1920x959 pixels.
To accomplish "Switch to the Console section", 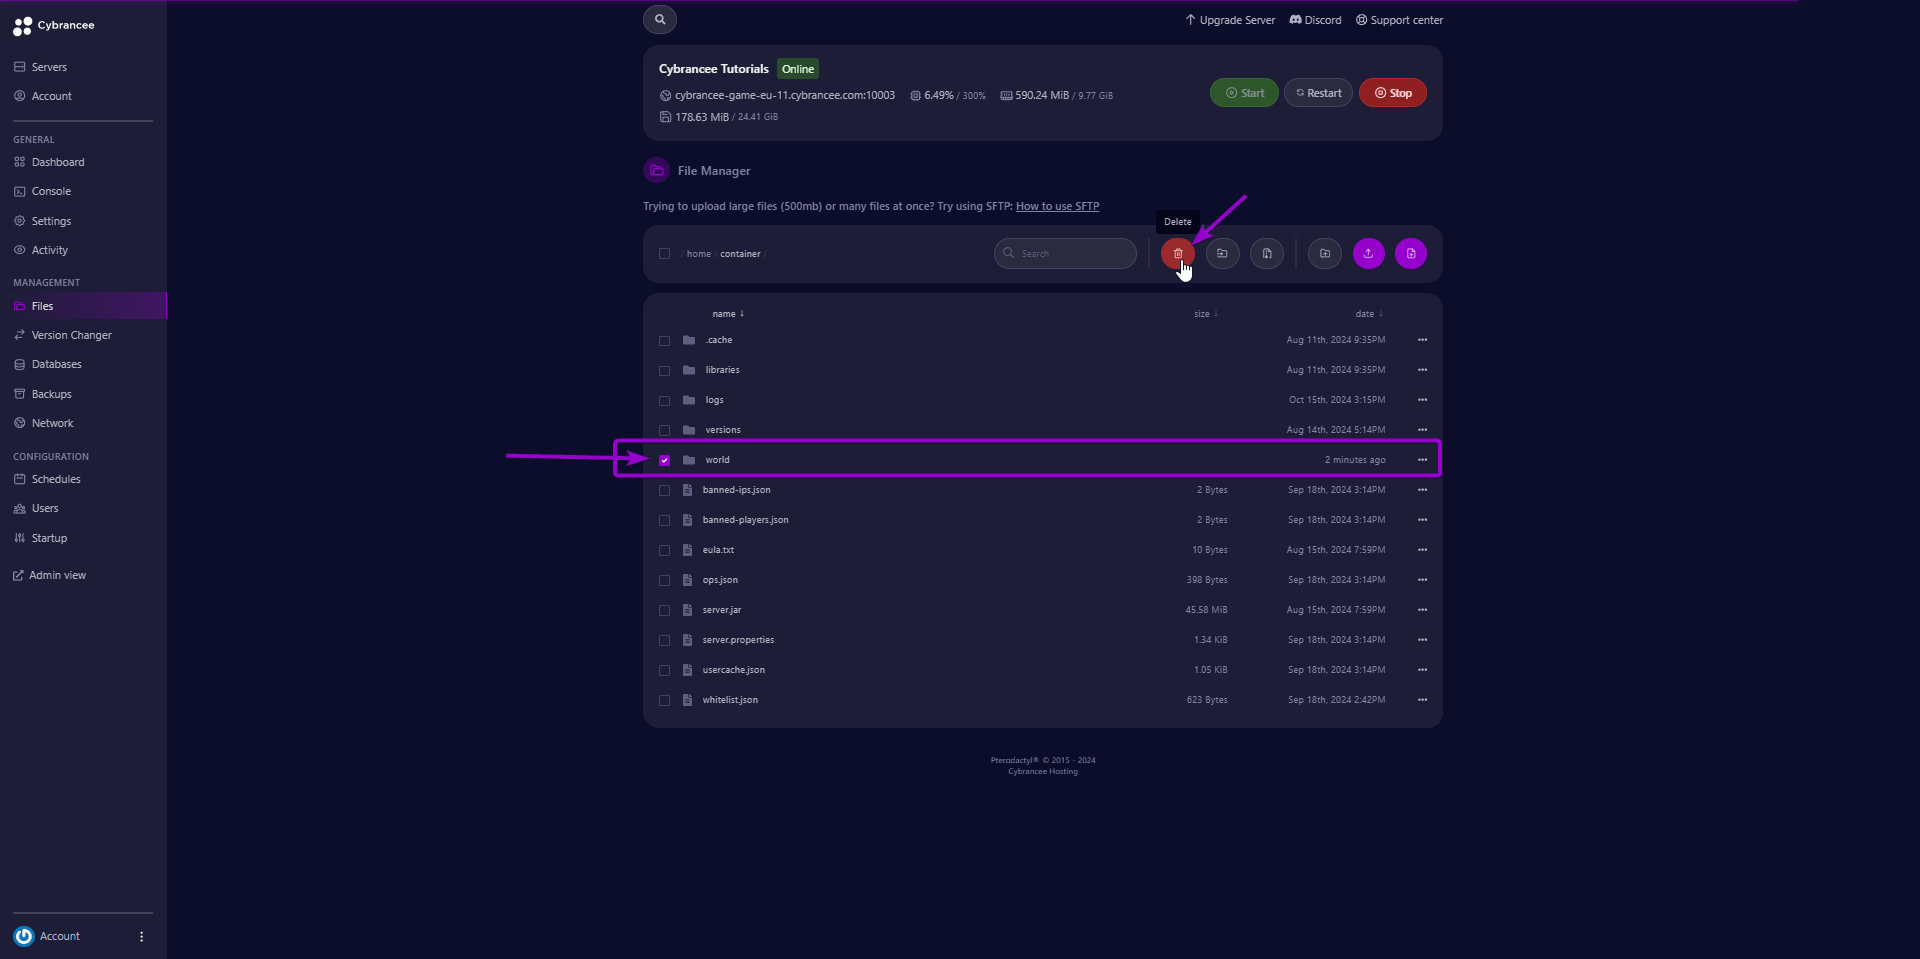I will [49, 191].
